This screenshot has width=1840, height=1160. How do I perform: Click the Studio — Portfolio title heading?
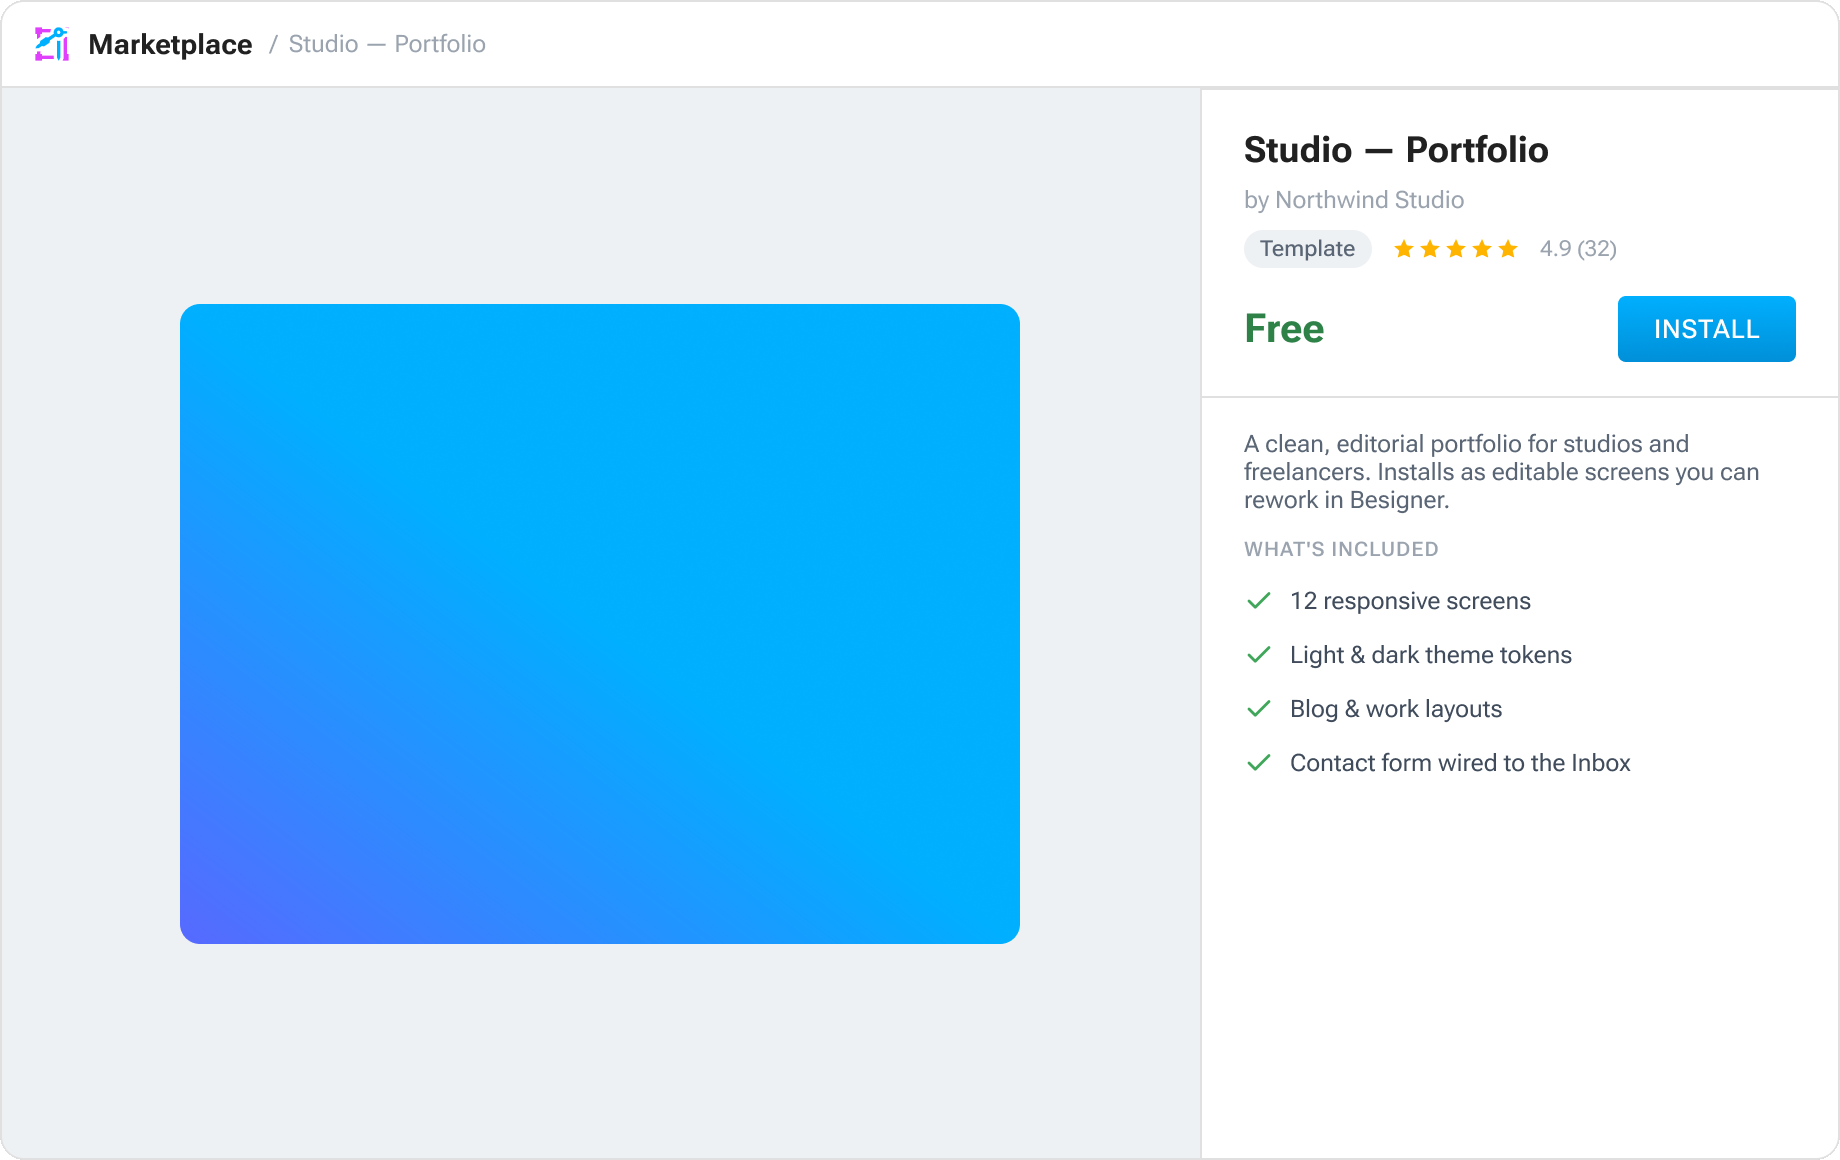(x=1396, y=150)
